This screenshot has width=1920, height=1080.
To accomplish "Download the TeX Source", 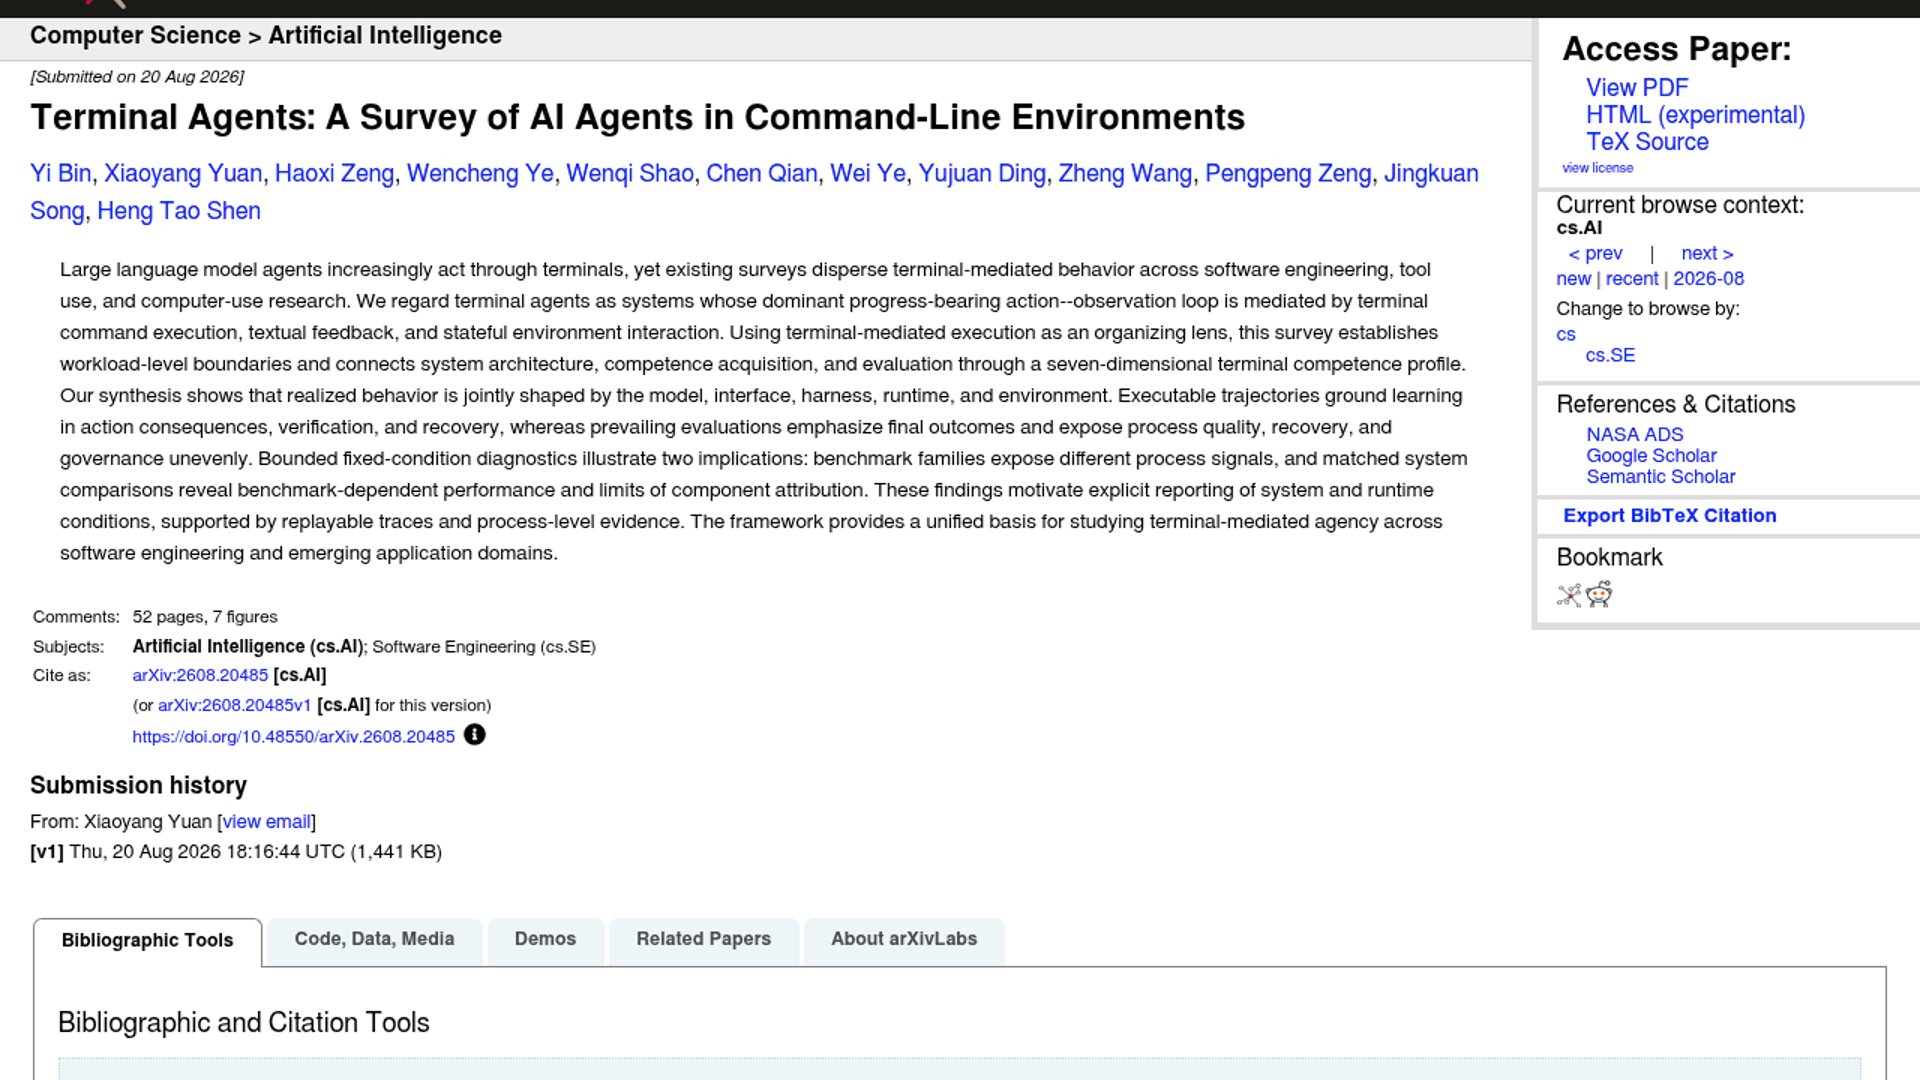I will (x=1647, y=142).
